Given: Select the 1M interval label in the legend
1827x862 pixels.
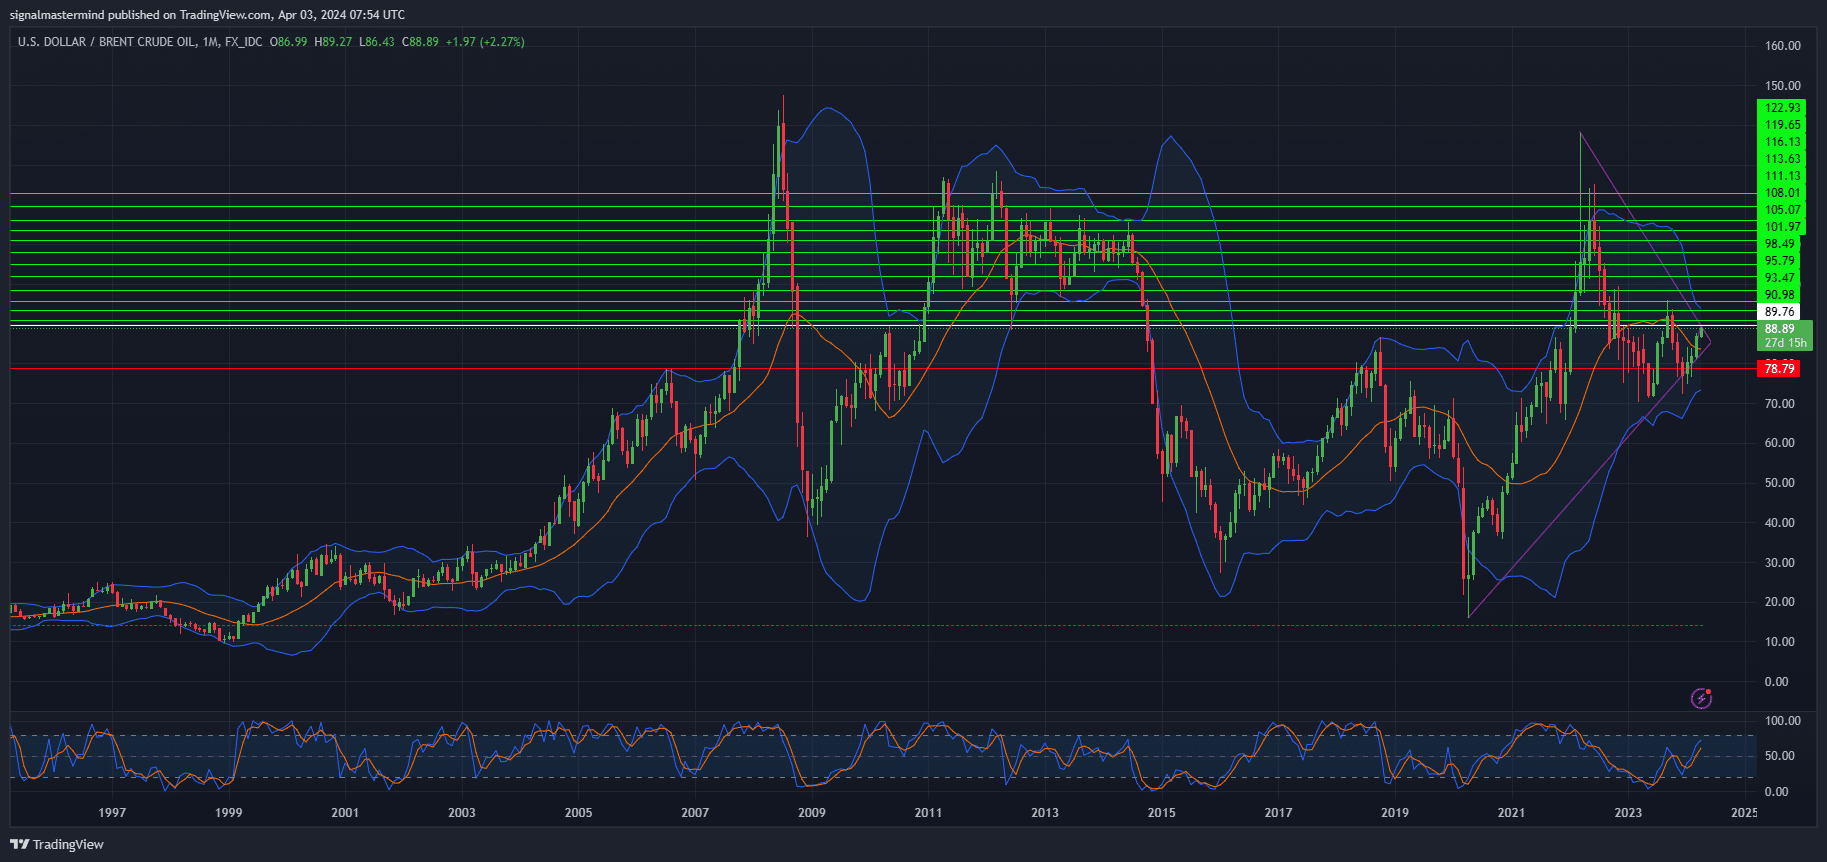Looking at the screenshot, I should click(210, 42).
